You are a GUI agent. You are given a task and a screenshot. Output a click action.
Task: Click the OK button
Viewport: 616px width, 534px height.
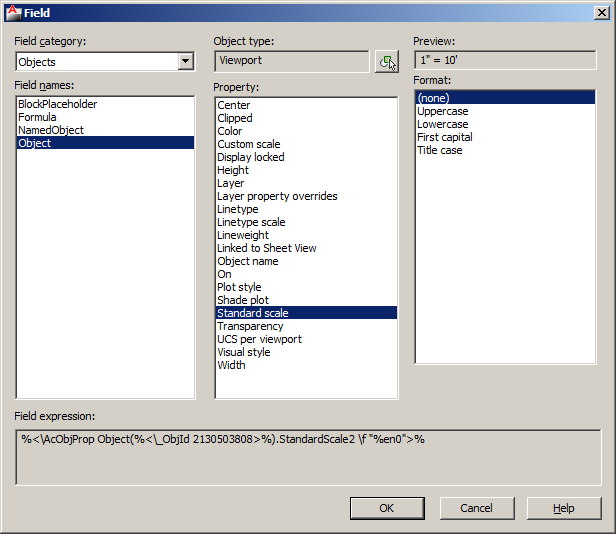pos(387,508)
